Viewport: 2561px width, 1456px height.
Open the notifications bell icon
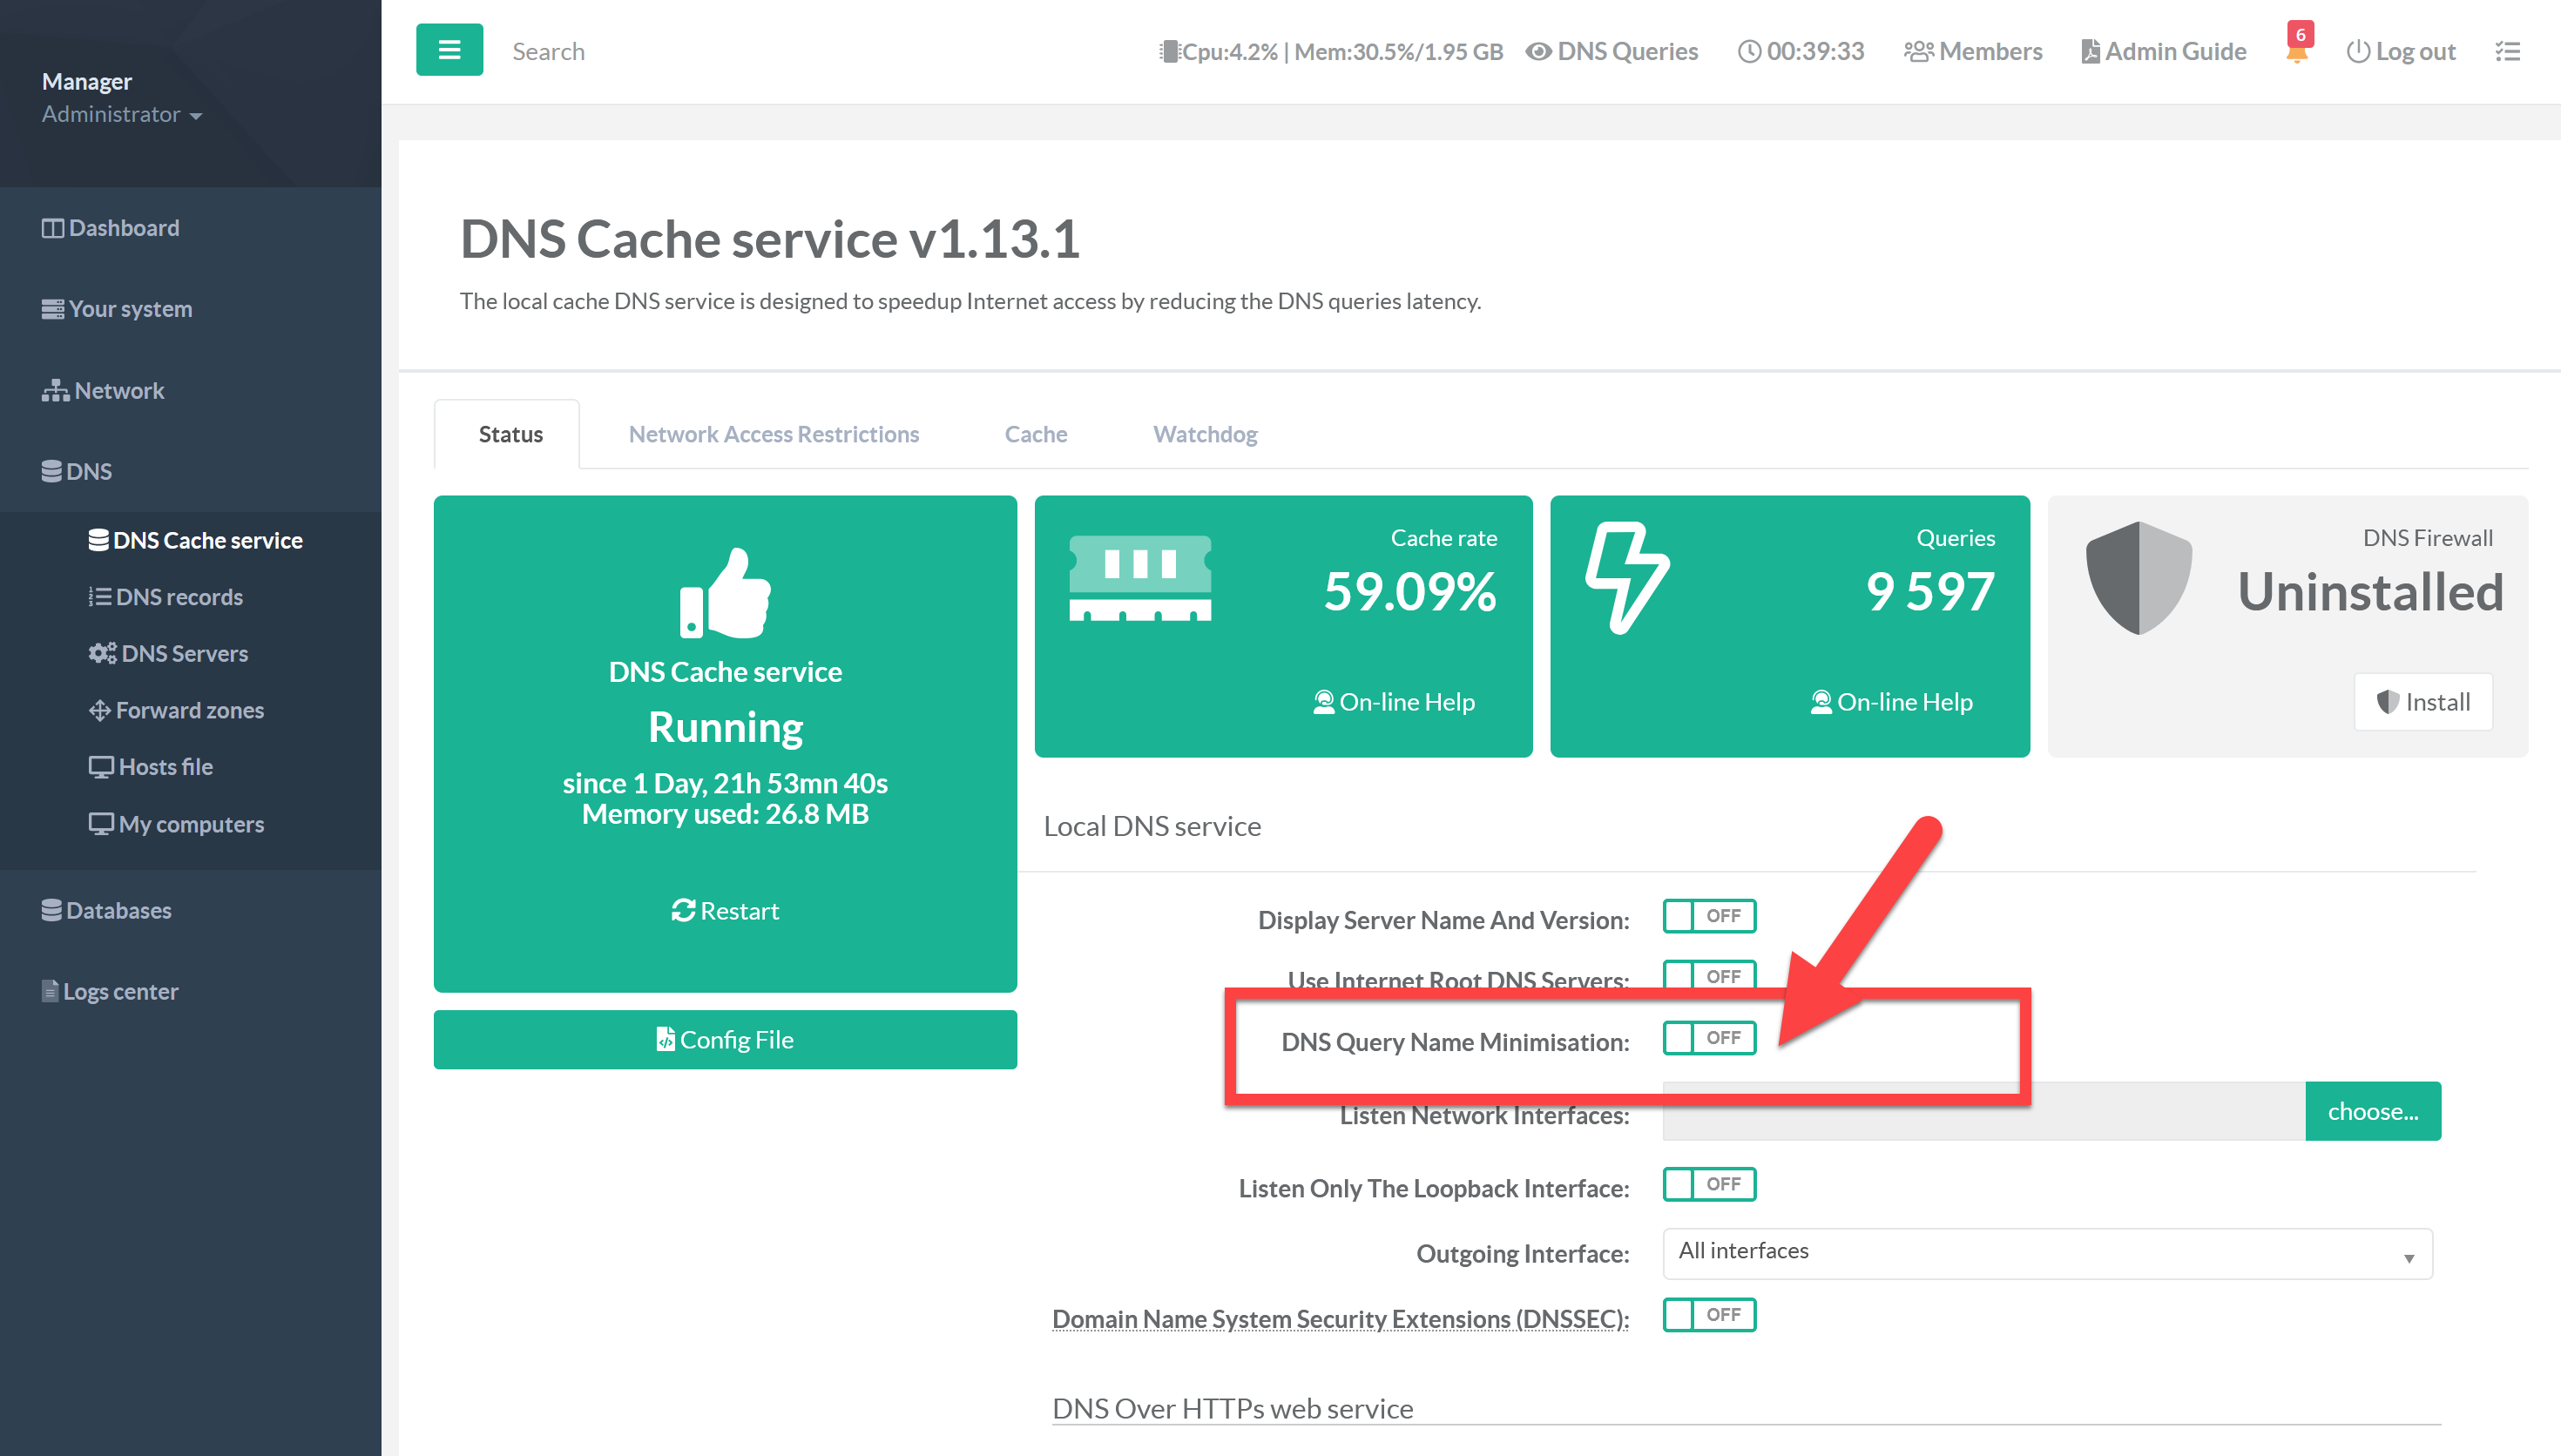click(x=2297, y=52)
